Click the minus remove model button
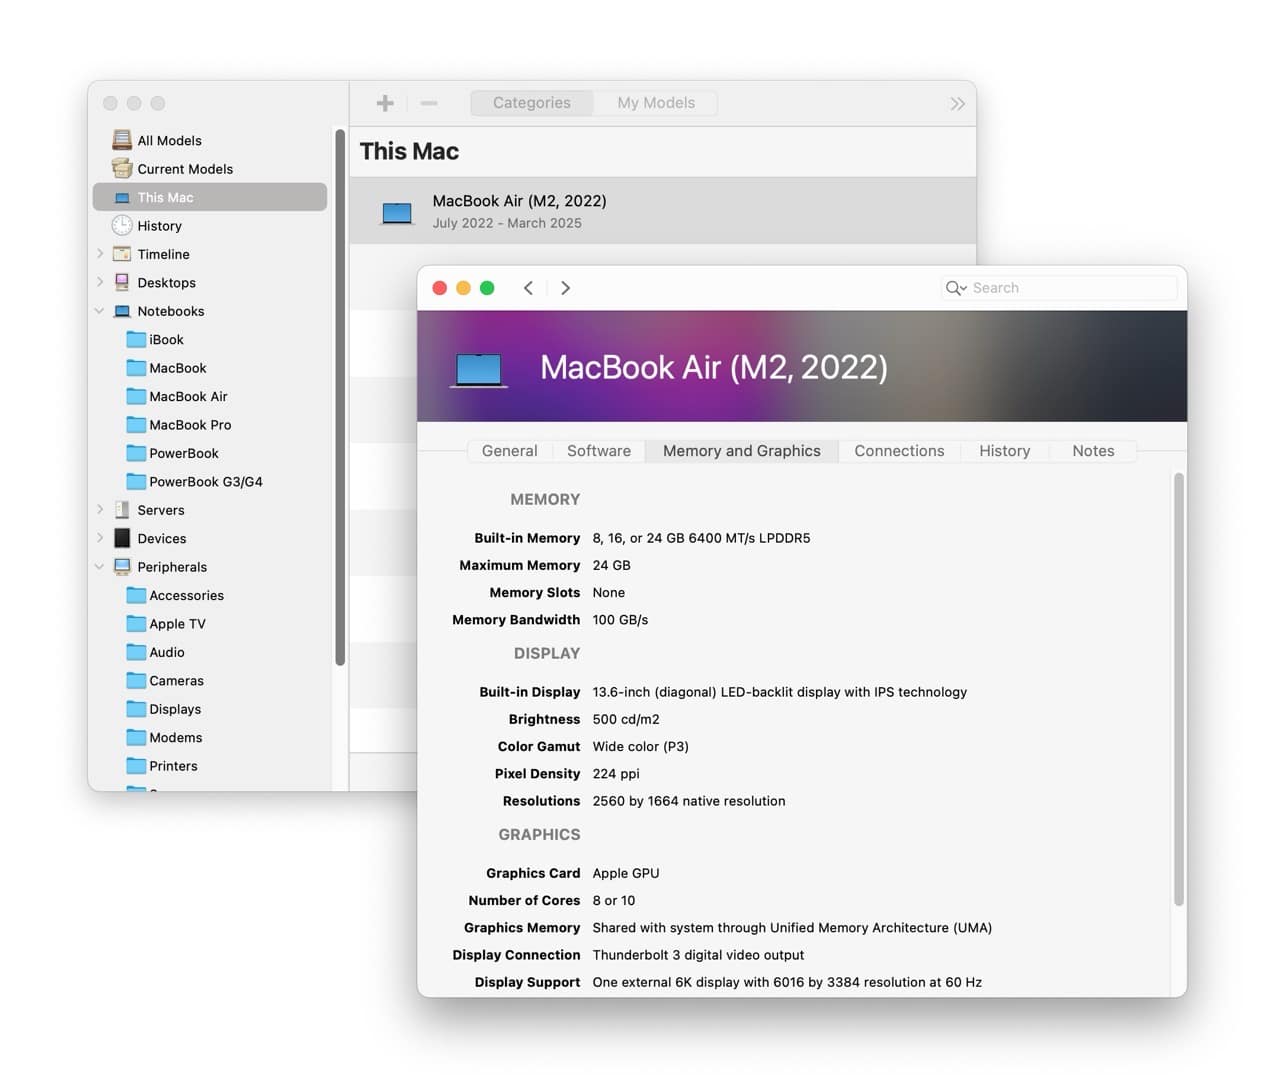1280x1090 pixels. [429, 103]
